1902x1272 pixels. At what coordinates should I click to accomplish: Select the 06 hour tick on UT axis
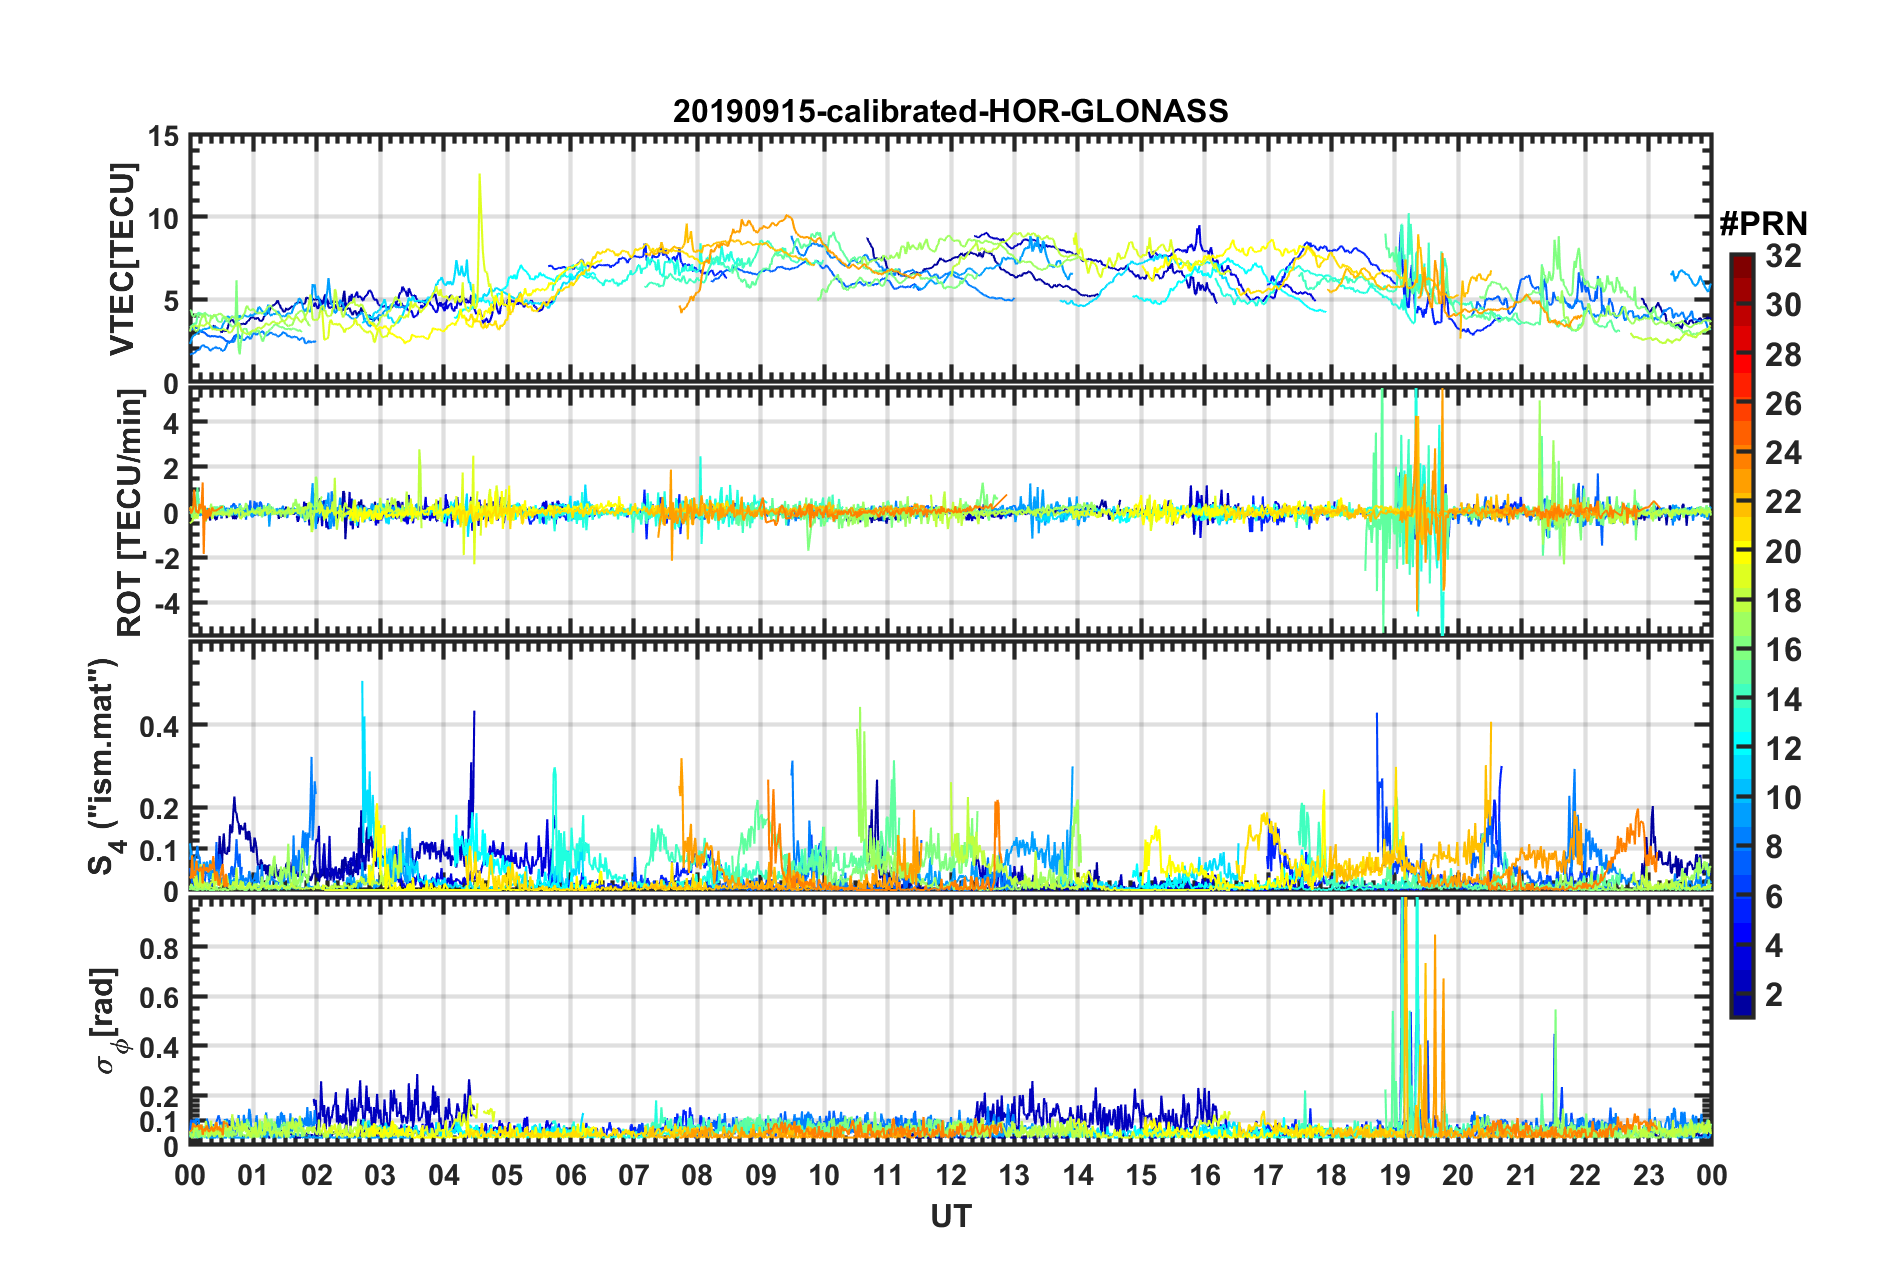570,1175
